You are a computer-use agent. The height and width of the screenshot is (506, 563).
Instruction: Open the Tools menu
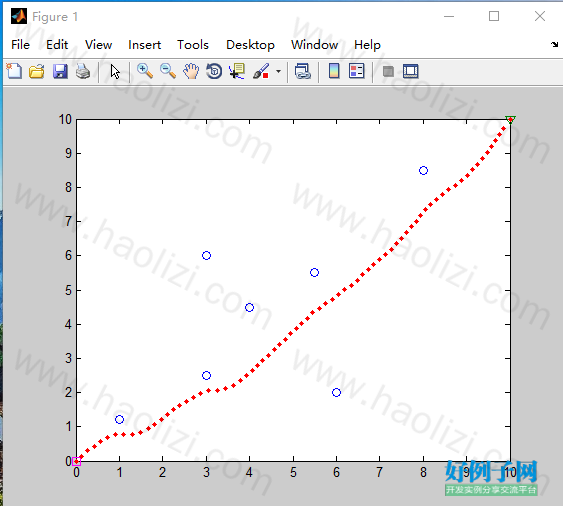[x=193, y=45]
